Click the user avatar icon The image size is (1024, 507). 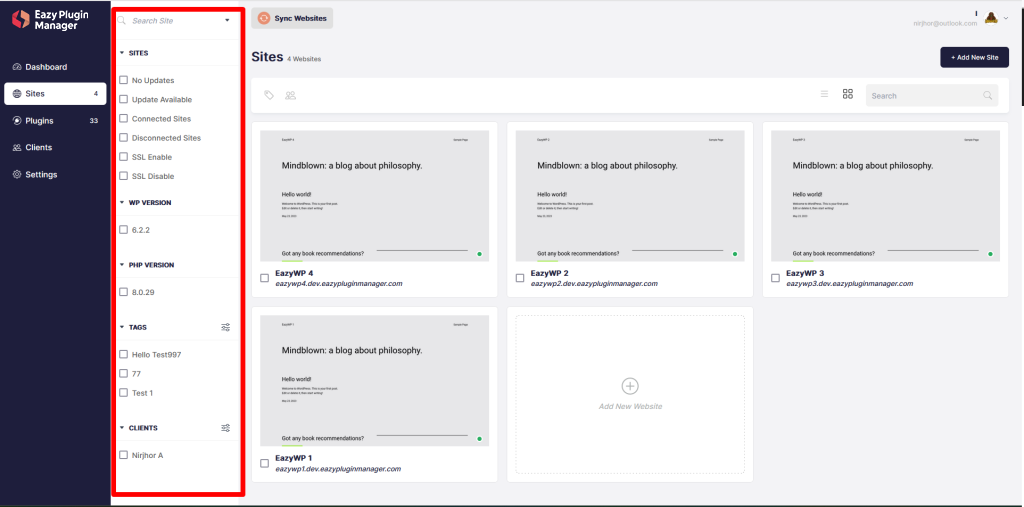(x=991, y=18)
